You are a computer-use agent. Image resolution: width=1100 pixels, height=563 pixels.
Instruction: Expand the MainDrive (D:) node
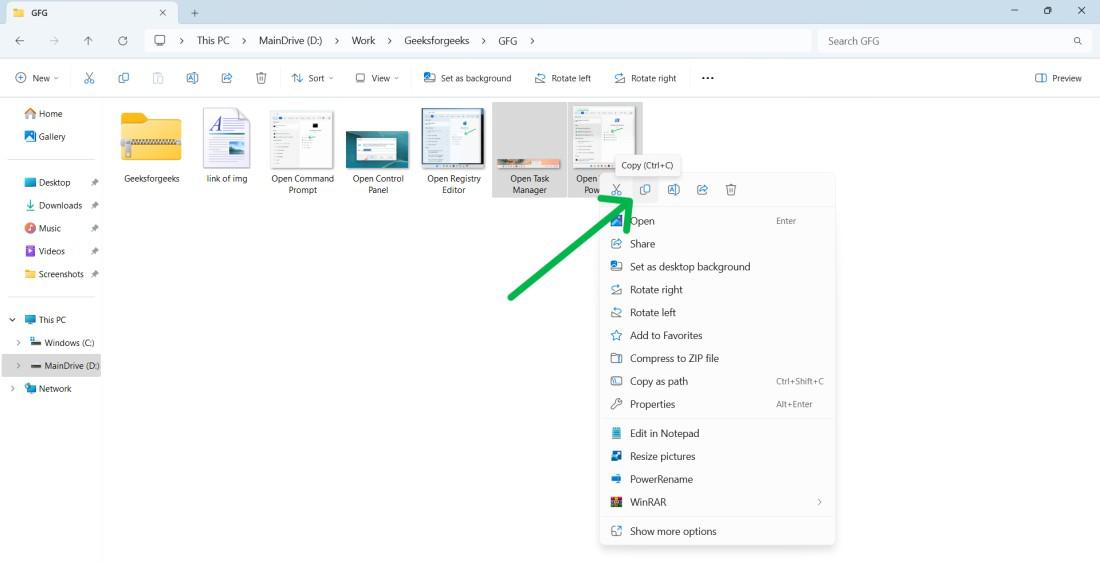click(x=18, y=366)
